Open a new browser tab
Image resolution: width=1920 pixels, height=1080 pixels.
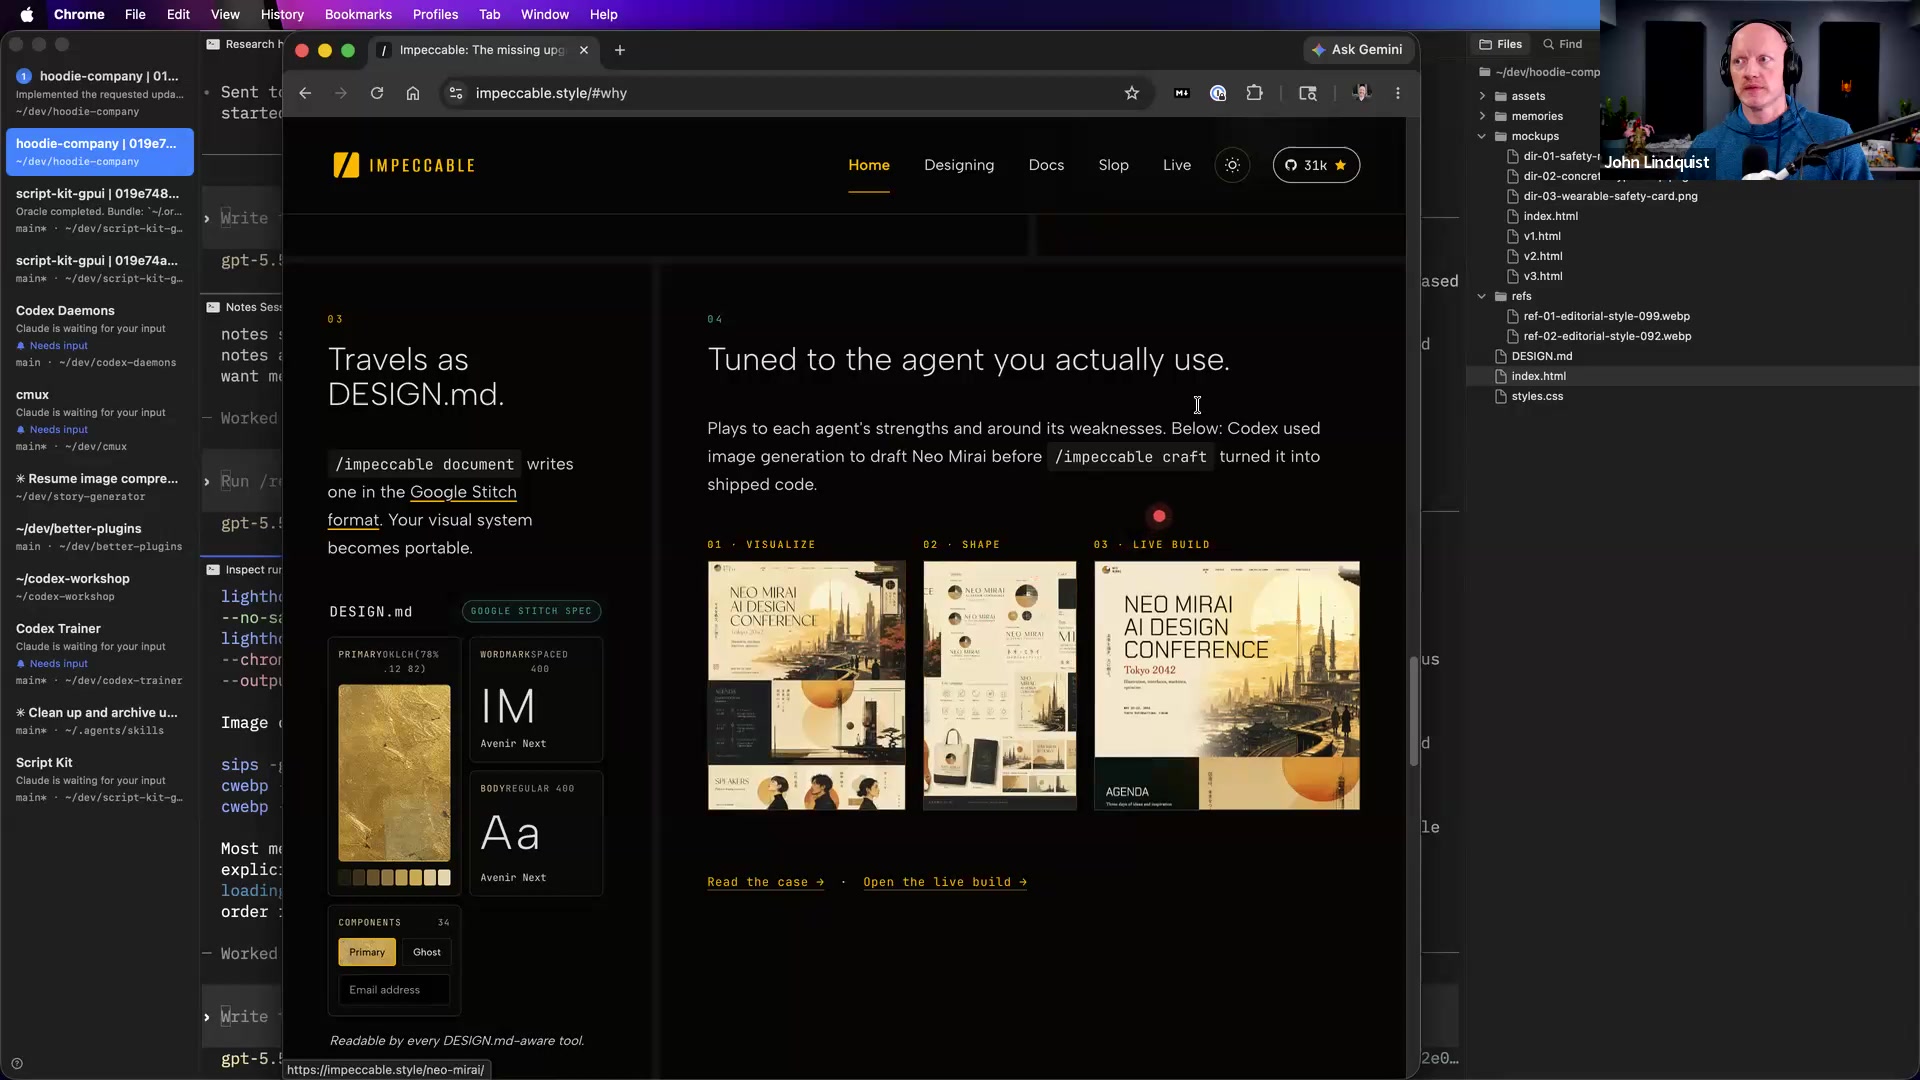(x=620, y=50)
